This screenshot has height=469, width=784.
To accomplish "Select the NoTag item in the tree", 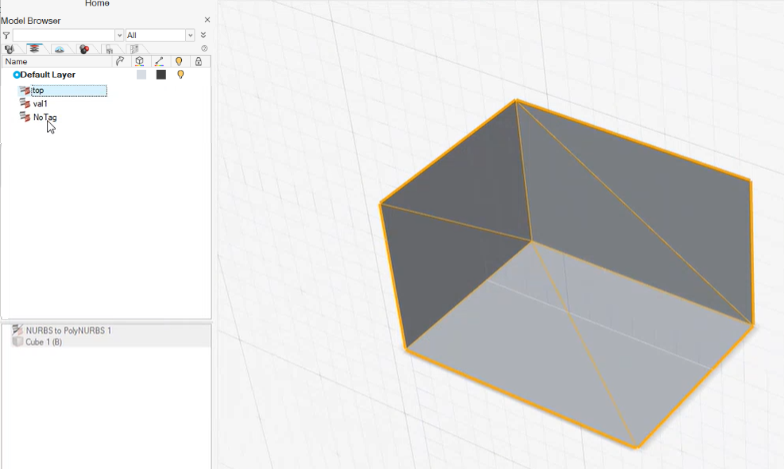I will pyautogui.click(x=44, y=117).
